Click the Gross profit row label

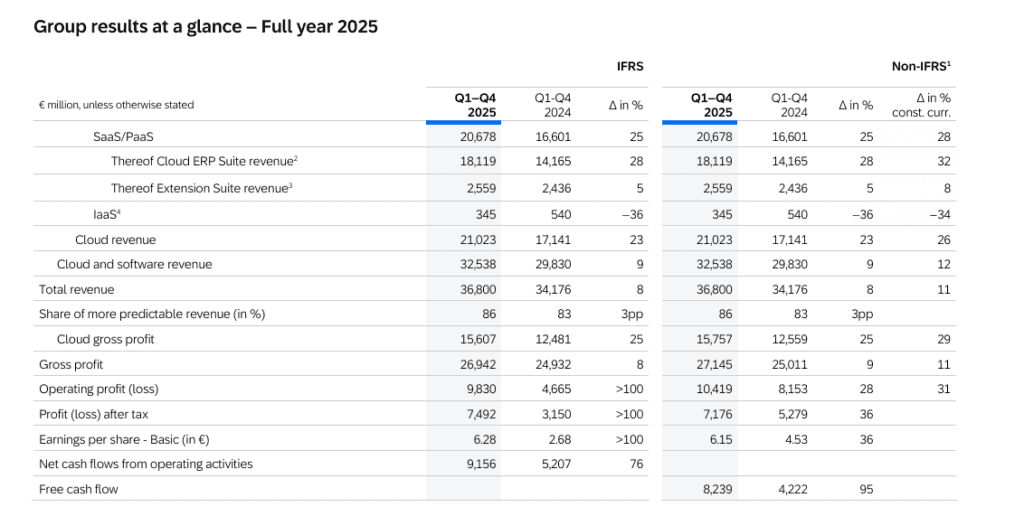pyautogui.click(x=71, y=365)
